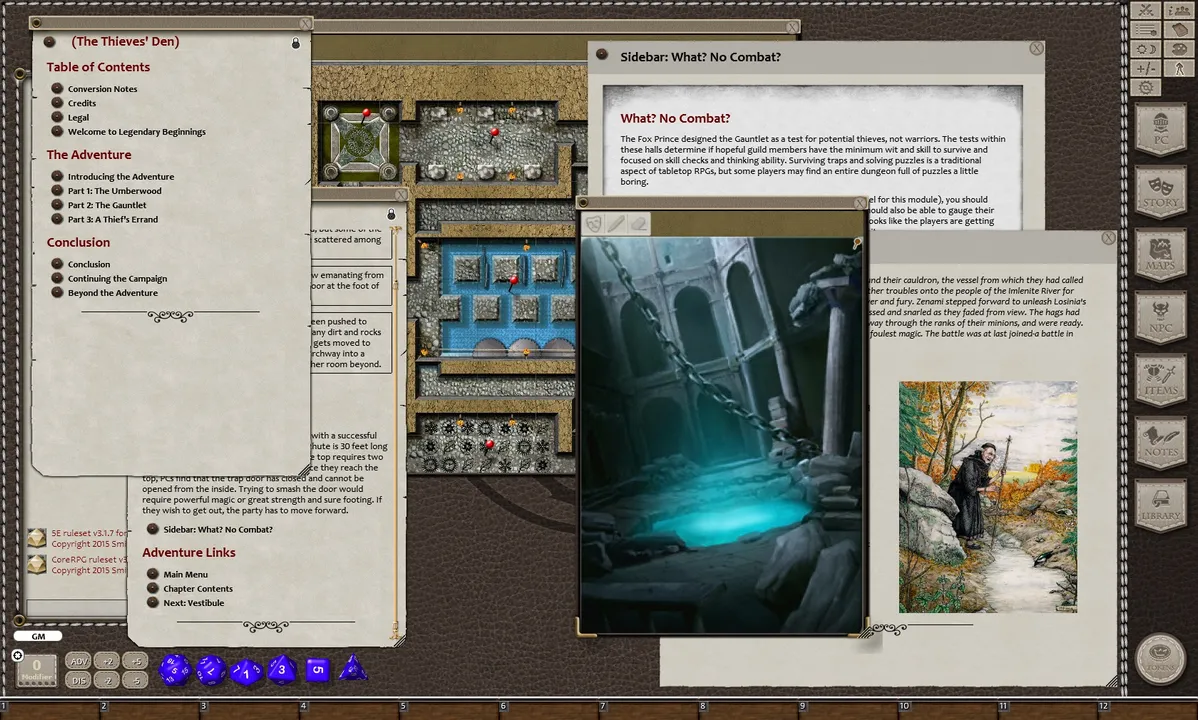Open the Combat Tracker crossed-swords icon

(x=1145, y=10)
